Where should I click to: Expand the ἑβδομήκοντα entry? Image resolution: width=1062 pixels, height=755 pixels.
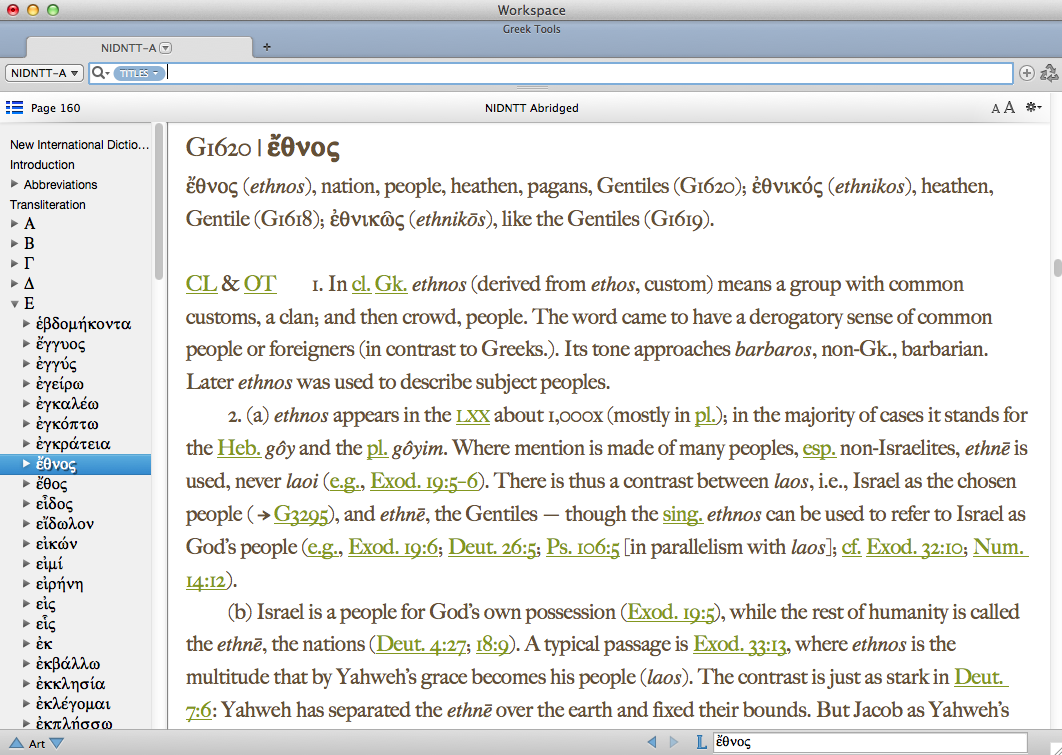[26, 324]
